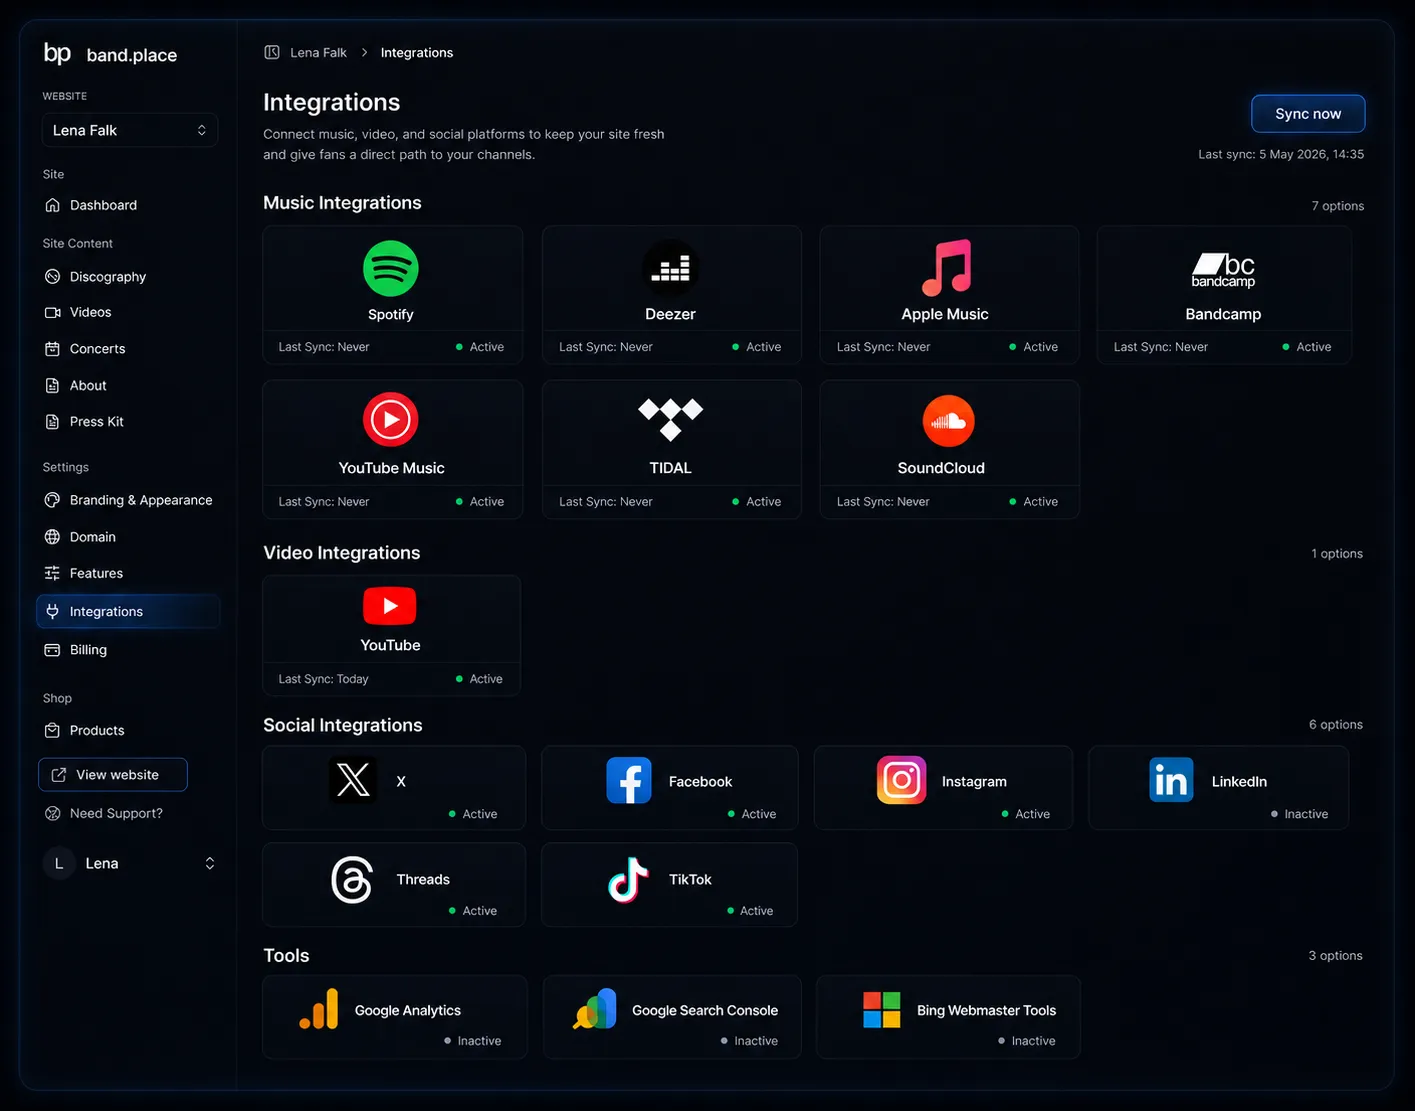This screenshot has width=1415, height=1111.
Task: Click the Video Integrations heading
Action: click(x=342, y=553)
